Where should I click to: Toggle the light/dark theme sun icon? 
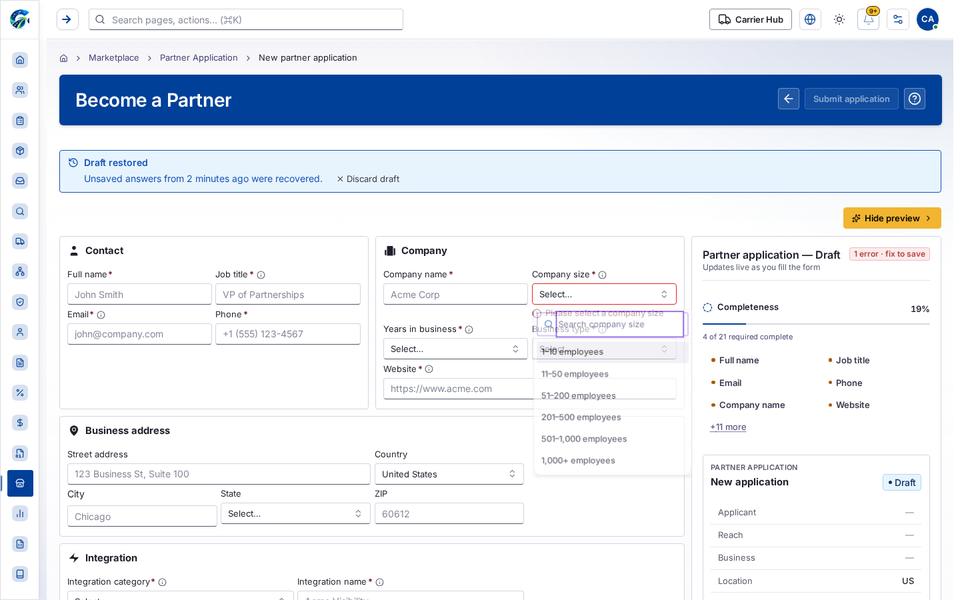[839, 20]
